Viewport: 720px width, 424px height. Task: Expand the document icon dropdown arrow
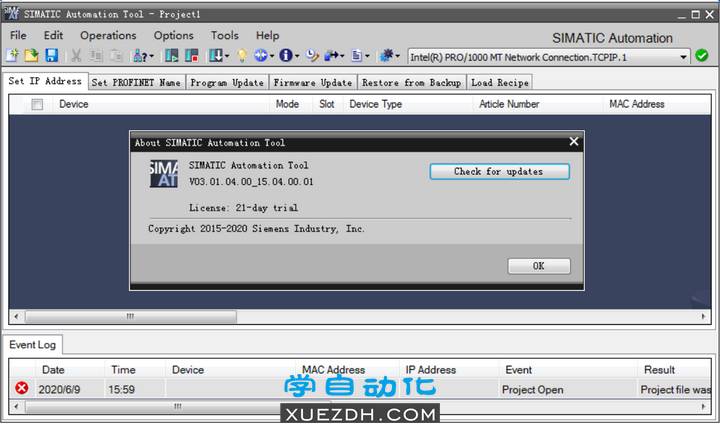click(x=367, y=57)
